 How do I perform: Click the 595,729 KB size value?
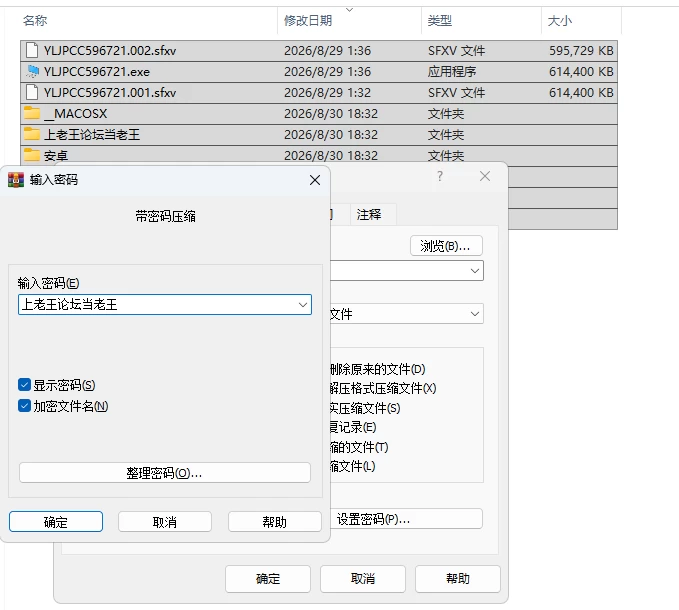coord(581,51)
